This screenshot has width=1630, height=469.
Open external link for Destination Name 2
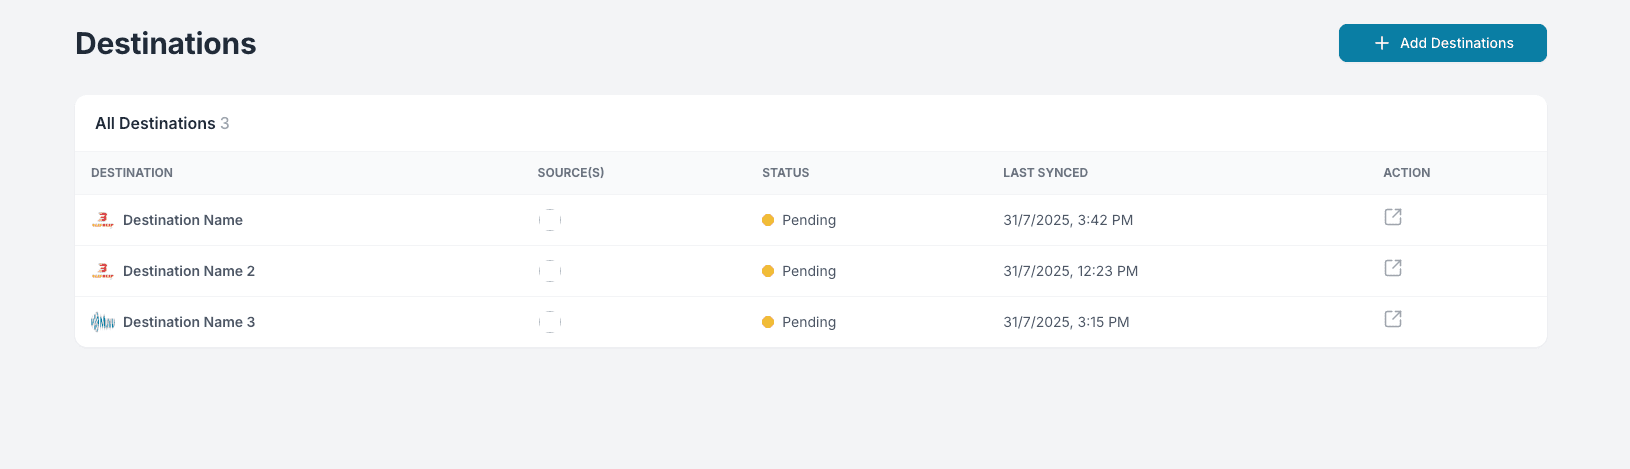coord(1392,268)
